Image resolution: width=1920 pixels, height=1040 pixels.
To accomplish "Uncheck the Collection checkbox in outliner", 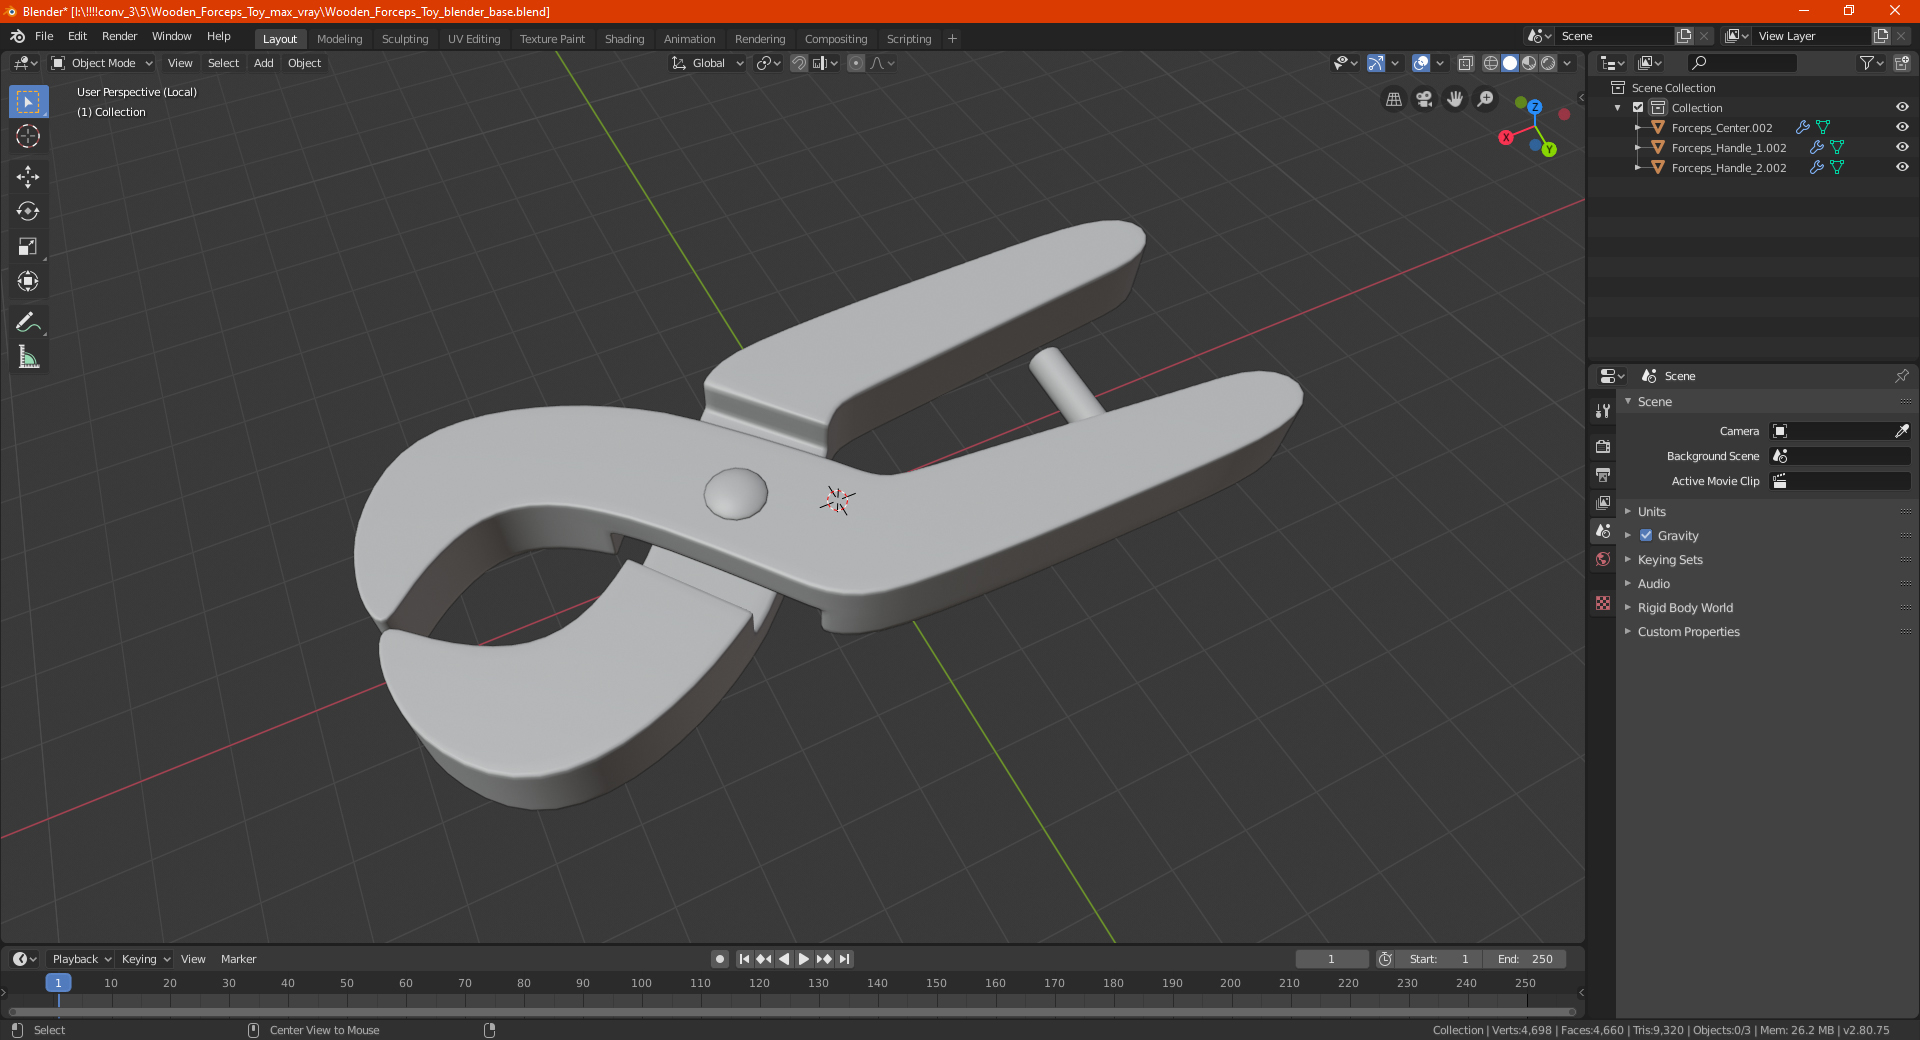I will point(1638,107).
